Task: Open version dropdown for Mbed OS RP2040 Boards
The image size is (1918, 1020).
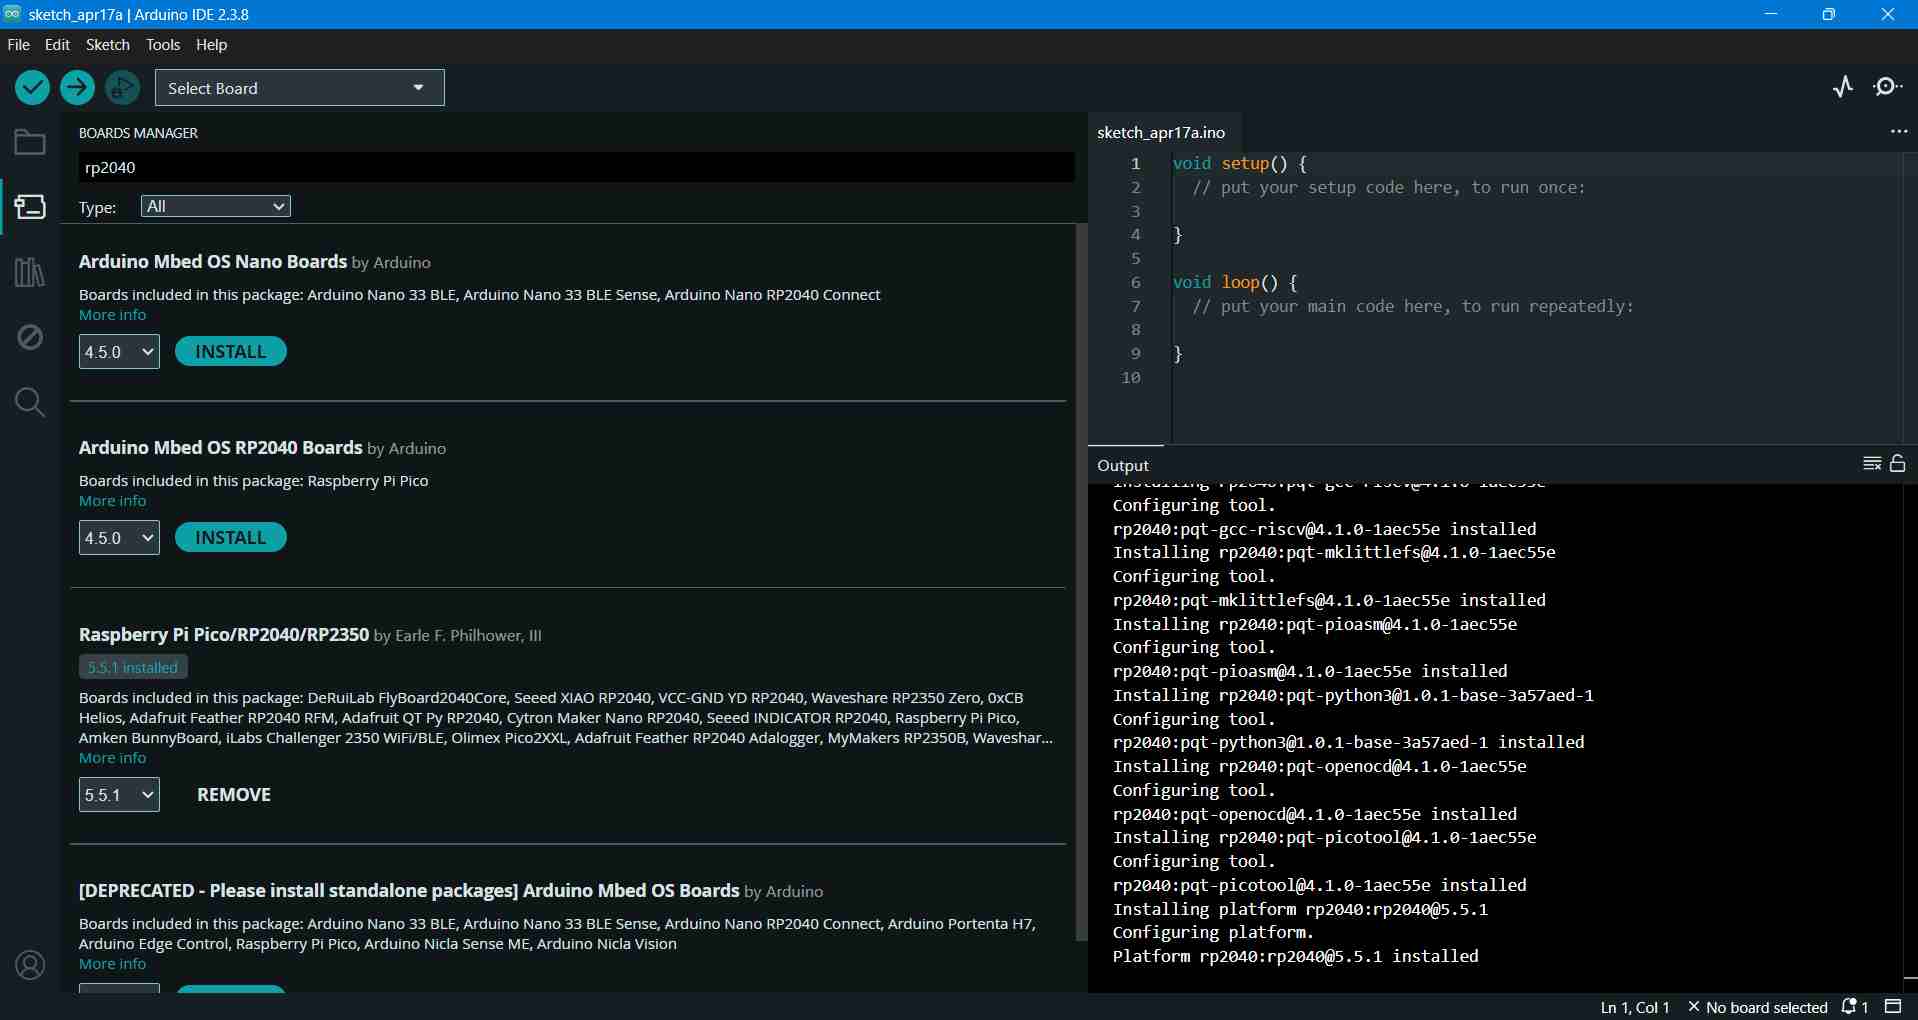Action: click(119, 538)
